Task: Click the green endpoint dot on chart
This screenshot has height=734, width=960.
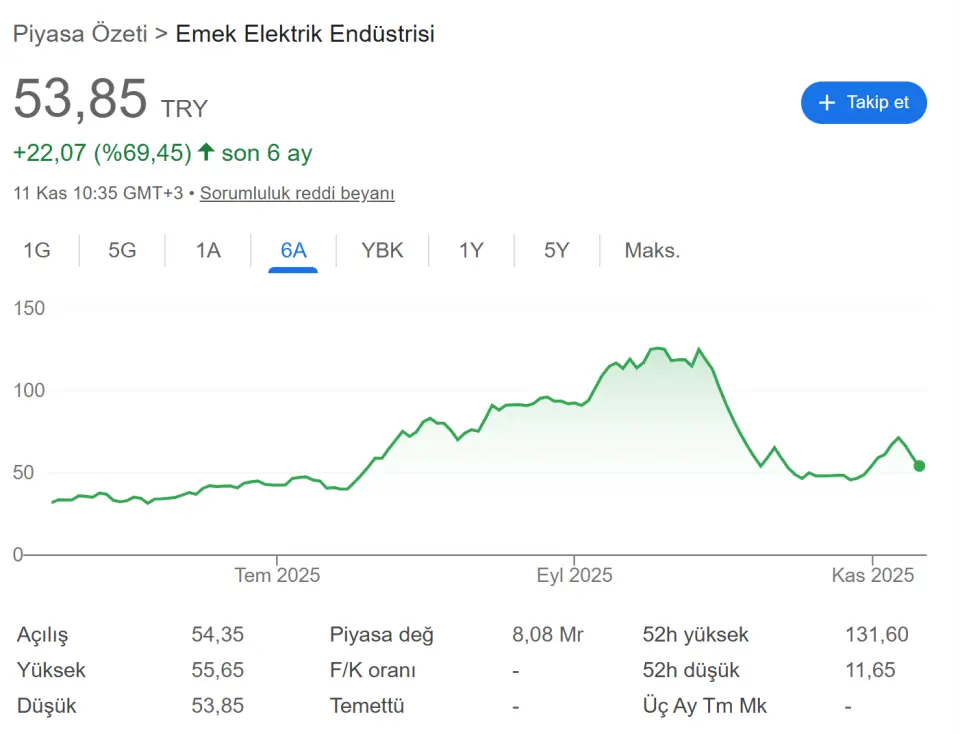Action: point(919,466)
